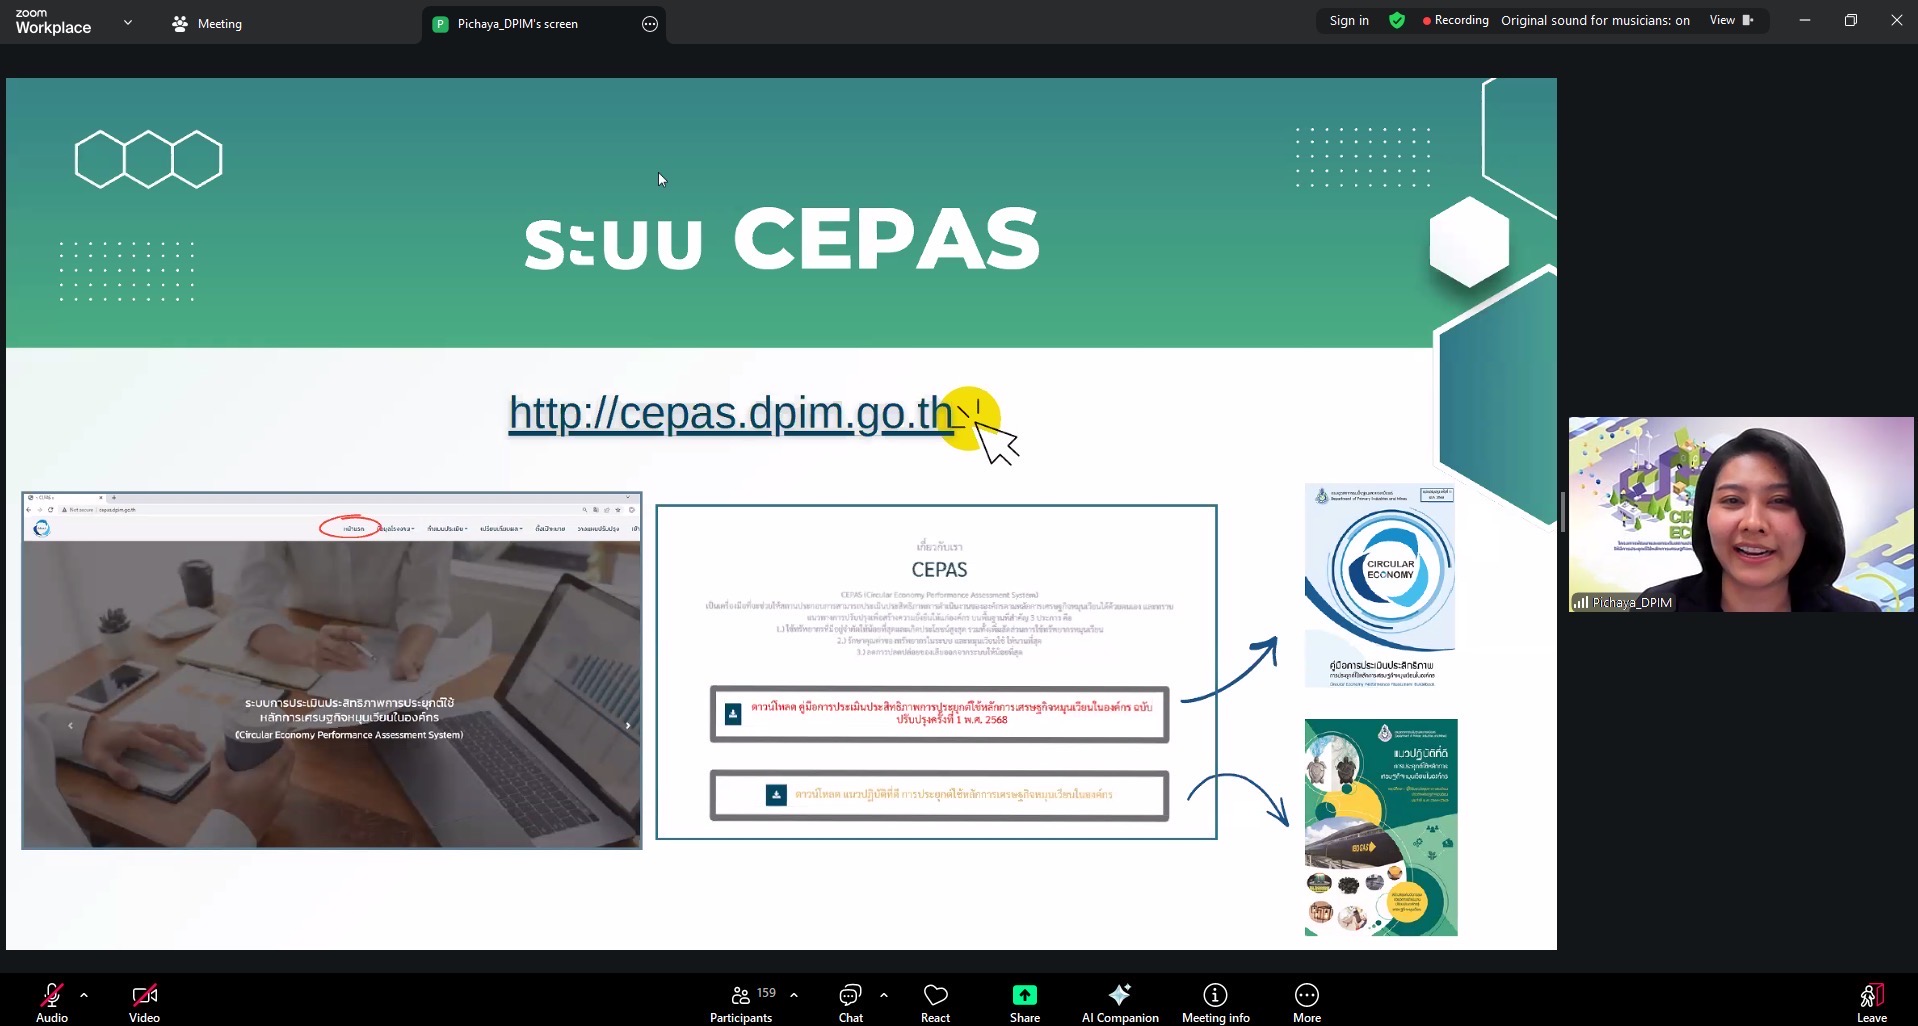Open the View layout menu
This screenshot has width=1918, height=1026.
pos(1731,21)
